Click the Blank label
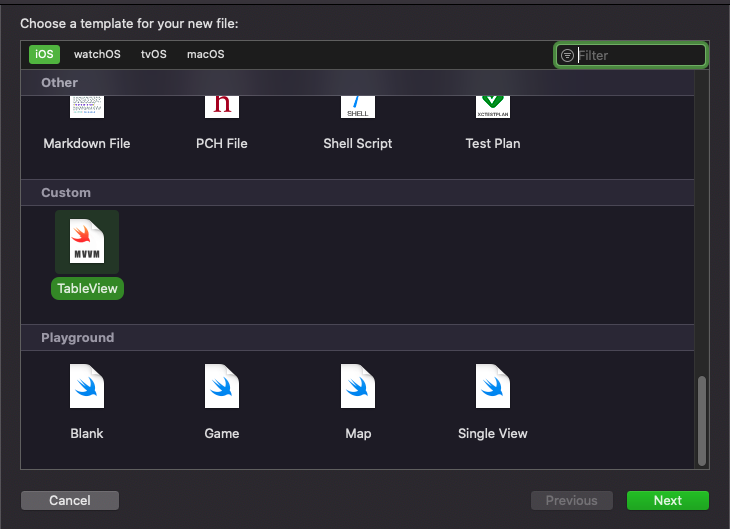 point(87,434)
